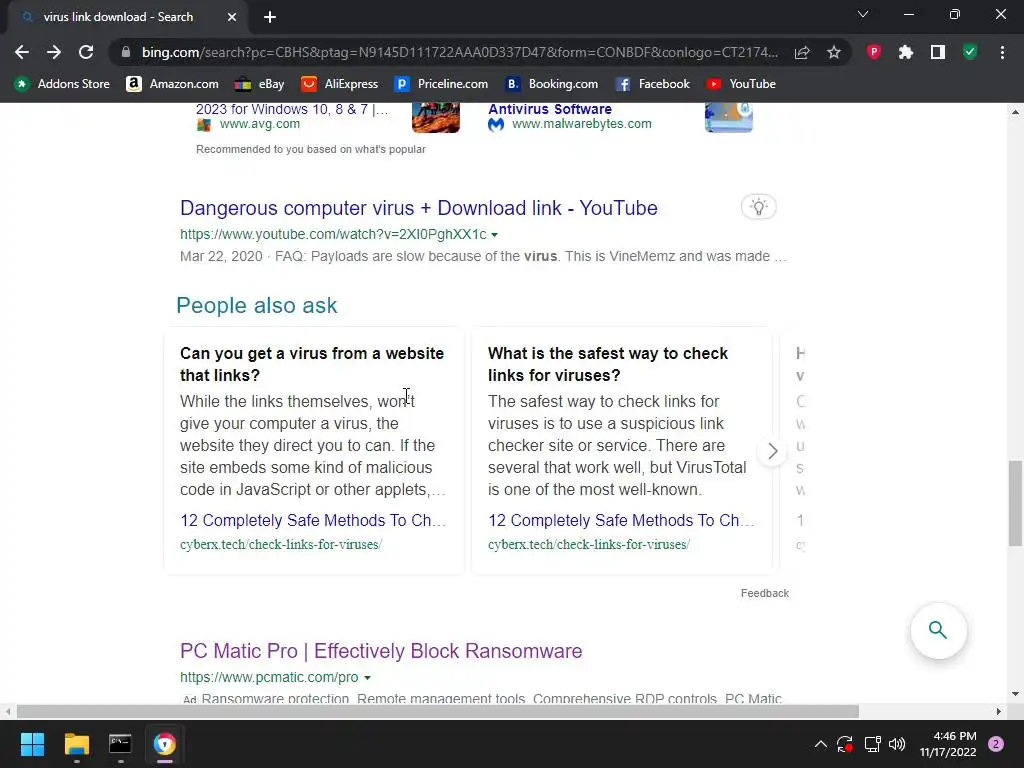Image resolution: width=1024 pixels, height=768 pixels.
Task: Show next People also ask card
Action: pyautogui.click(x=773, y=451)
